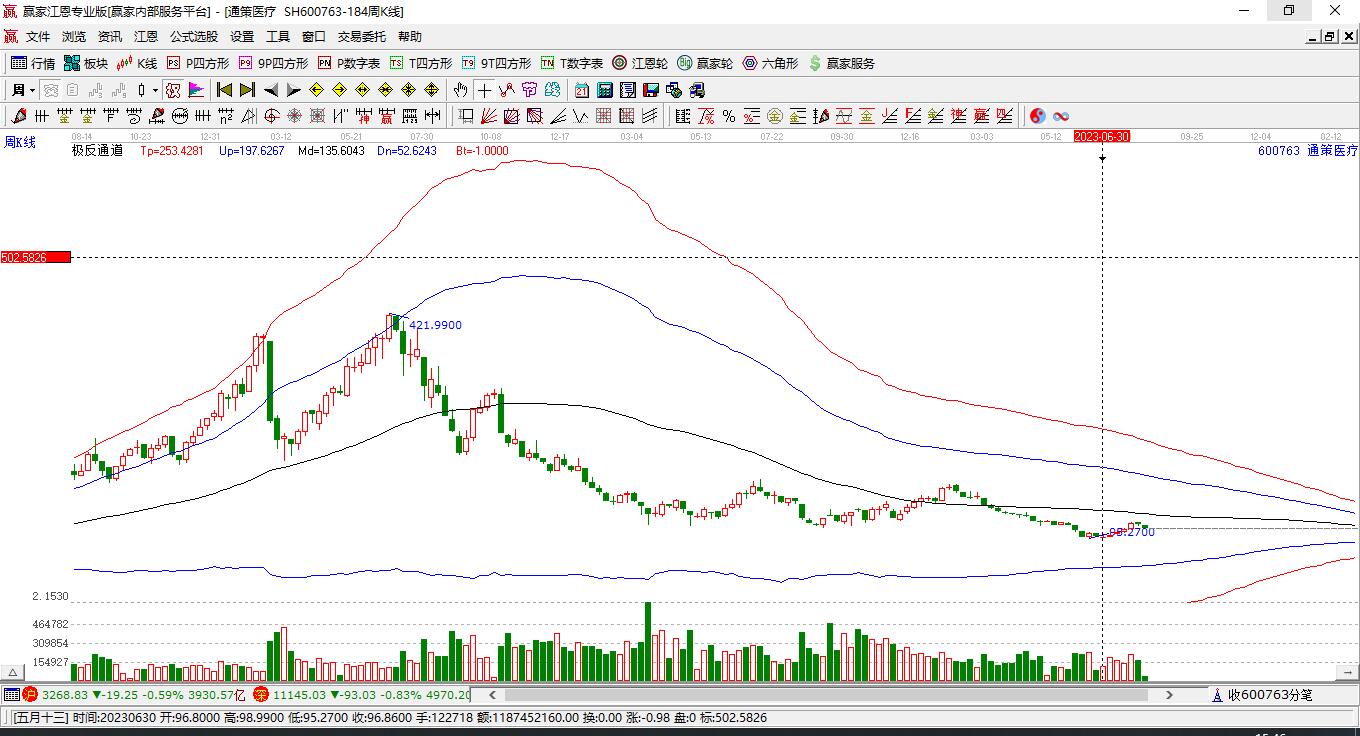Click the red-blue yin-yang icon
1360x736 pixels.
1038,116
